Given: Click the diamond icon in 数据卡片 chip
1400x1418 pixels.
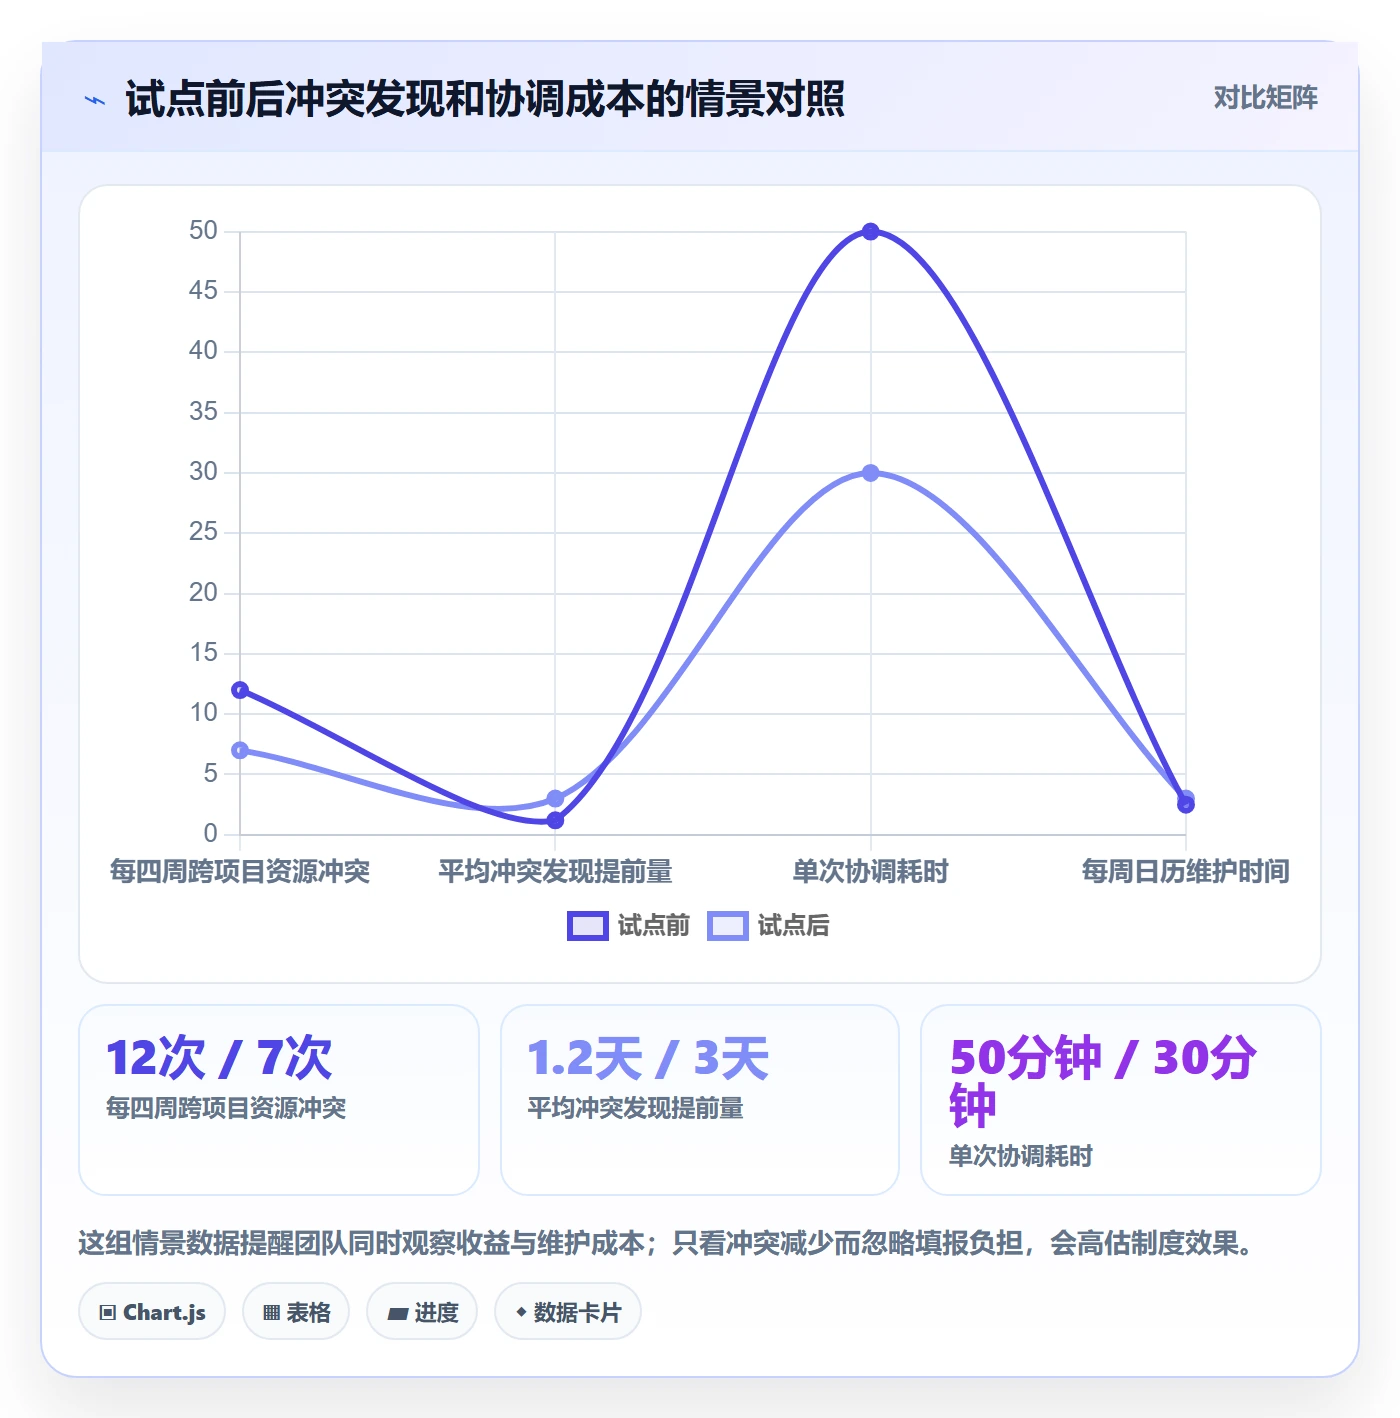Looking at the screenshot, I should pos(521,1312).
